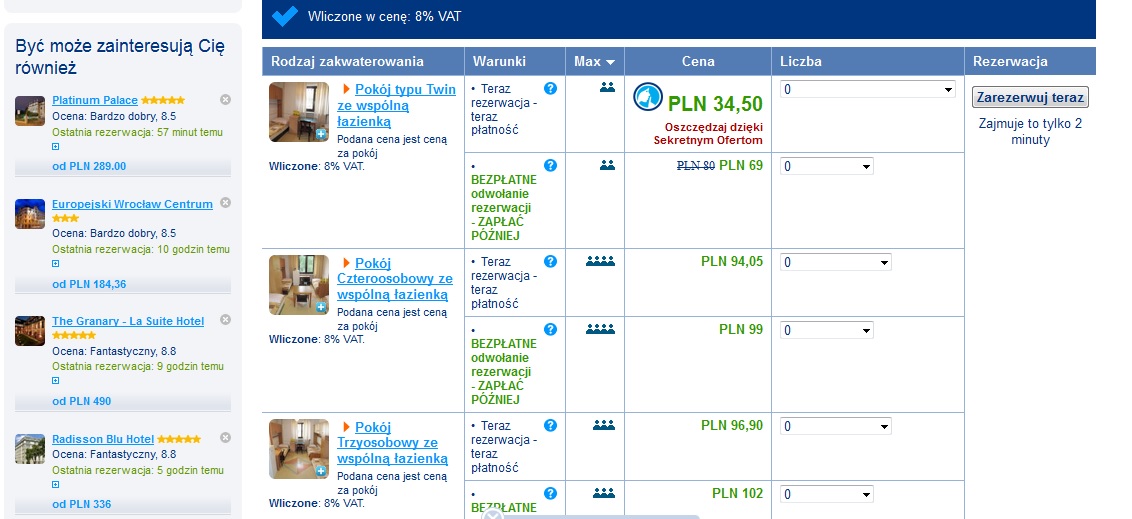Click help icon beside Twin room pay-now condition

[550, 88]
